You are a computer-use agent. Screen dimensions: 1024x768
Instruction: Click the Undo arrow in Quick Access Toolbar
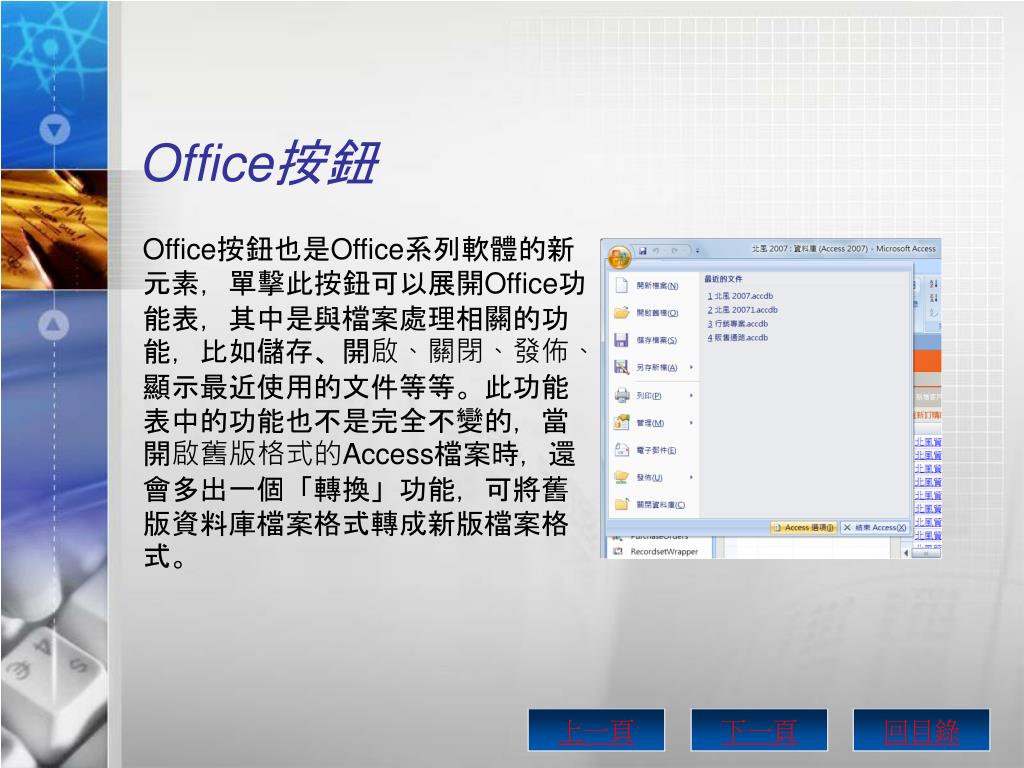coord(656,250)
